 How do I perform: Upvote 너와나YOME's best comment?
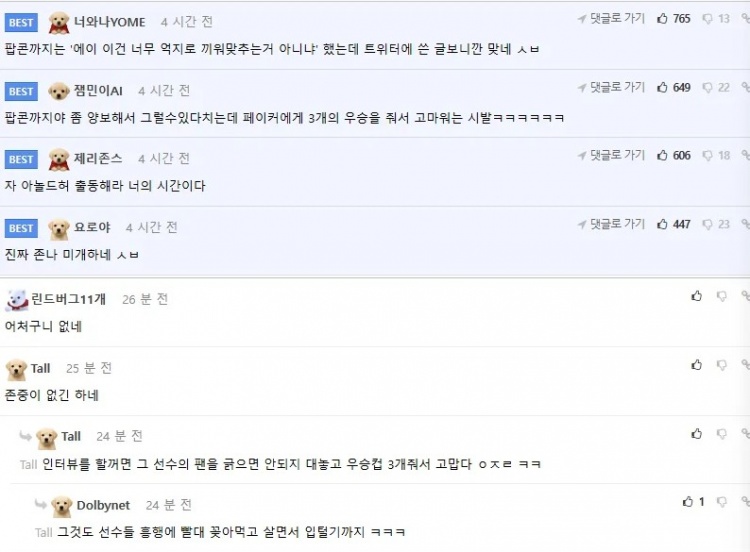pyautogui.click(x=662, y=19)
